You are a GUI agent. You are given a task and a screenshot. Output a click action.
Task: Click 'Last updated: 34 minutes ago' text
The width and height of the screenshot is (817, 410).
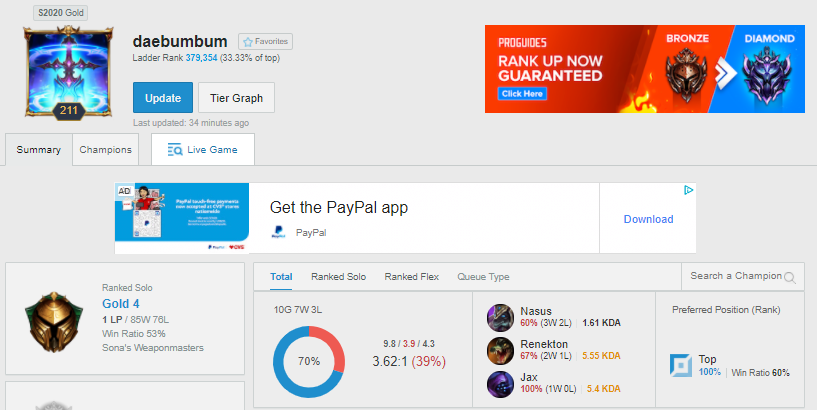pyautogui.click(x=191, y=123)
